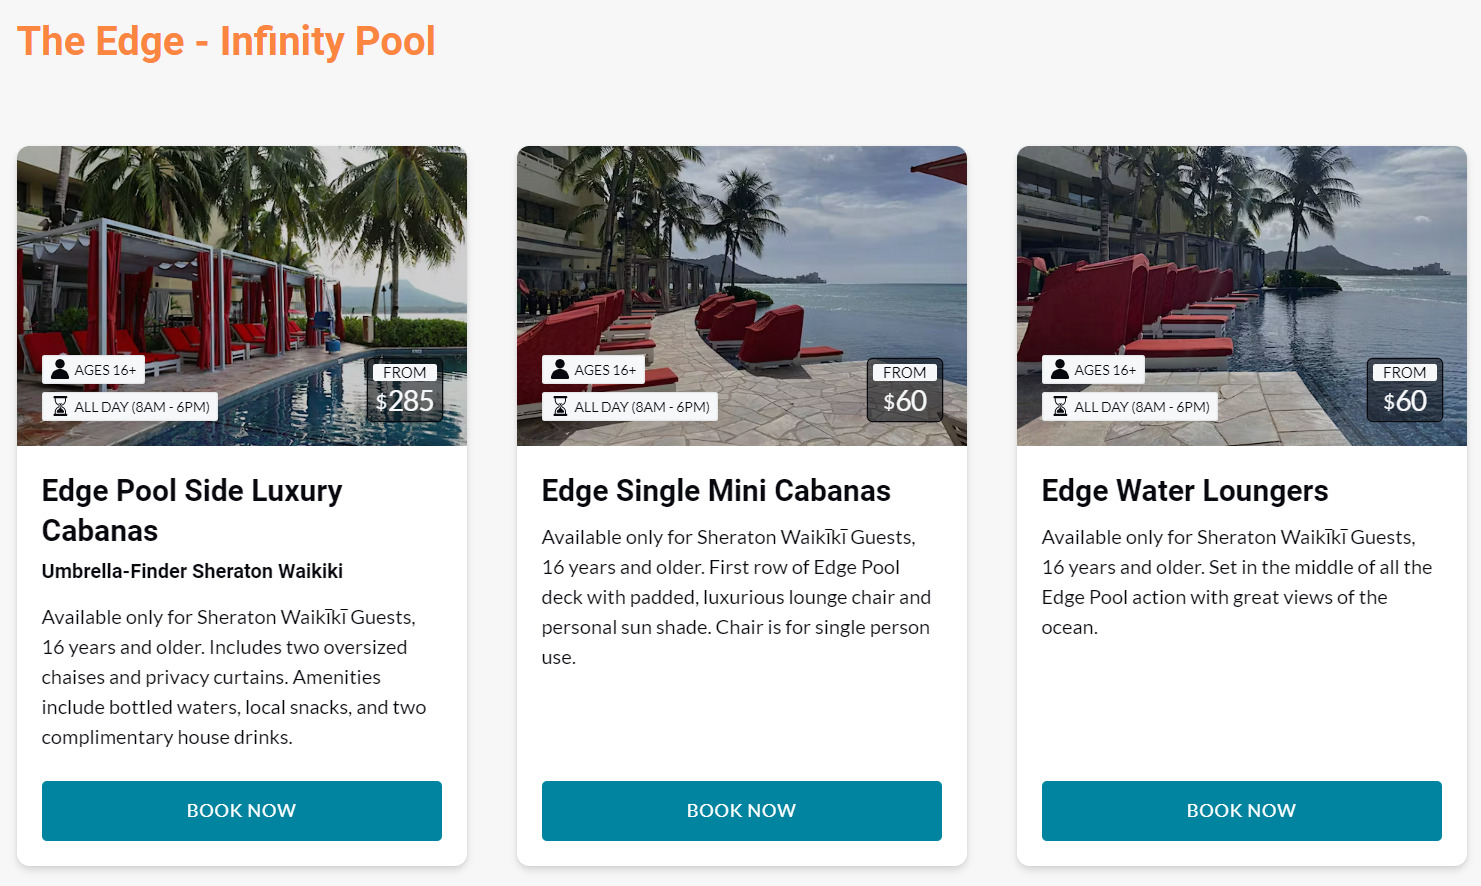Click the $60 price badge on Mini Cabanas
The height and width of the screenshot is (886, 1481).
coord(904,390)
